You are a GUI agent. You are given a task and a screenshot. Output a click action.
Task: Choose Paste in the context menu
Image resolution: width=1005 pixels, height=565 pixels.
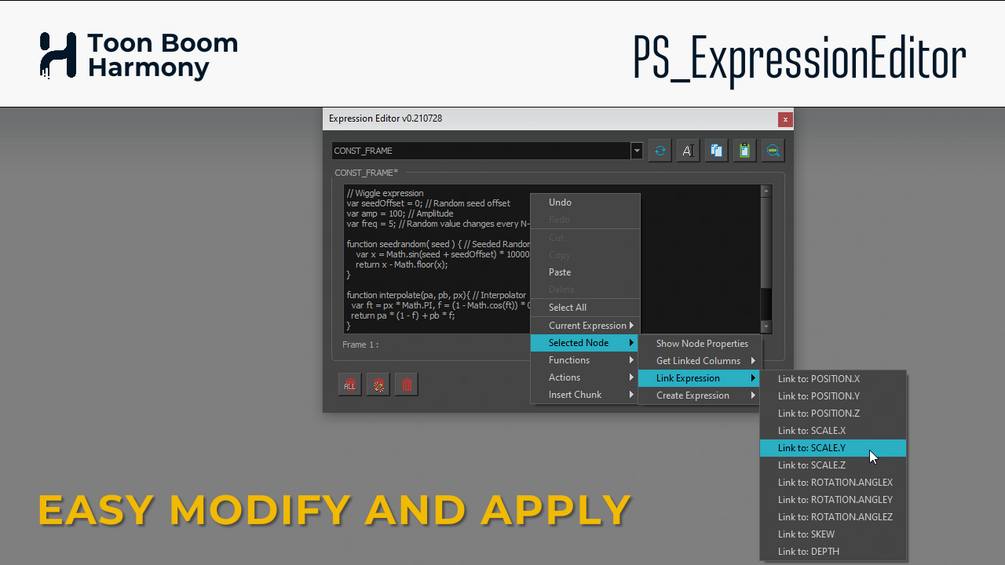[585, 272]
